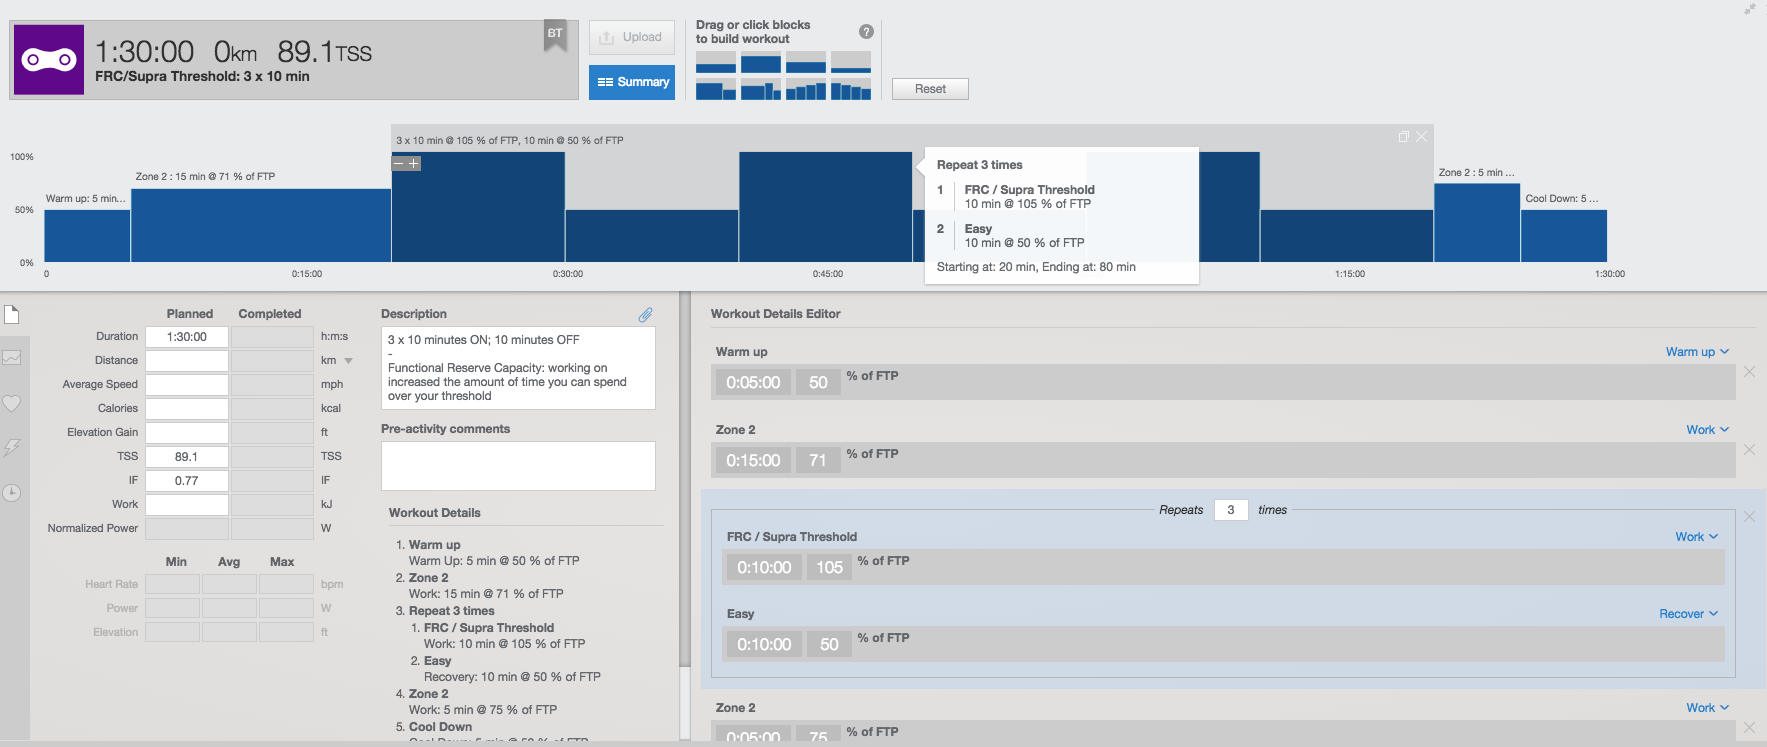Viewport: 1767px width, 747px height.
Task: Duplicate the selected repeat block
Action: pyautogui.click(x=1403, y=137)
